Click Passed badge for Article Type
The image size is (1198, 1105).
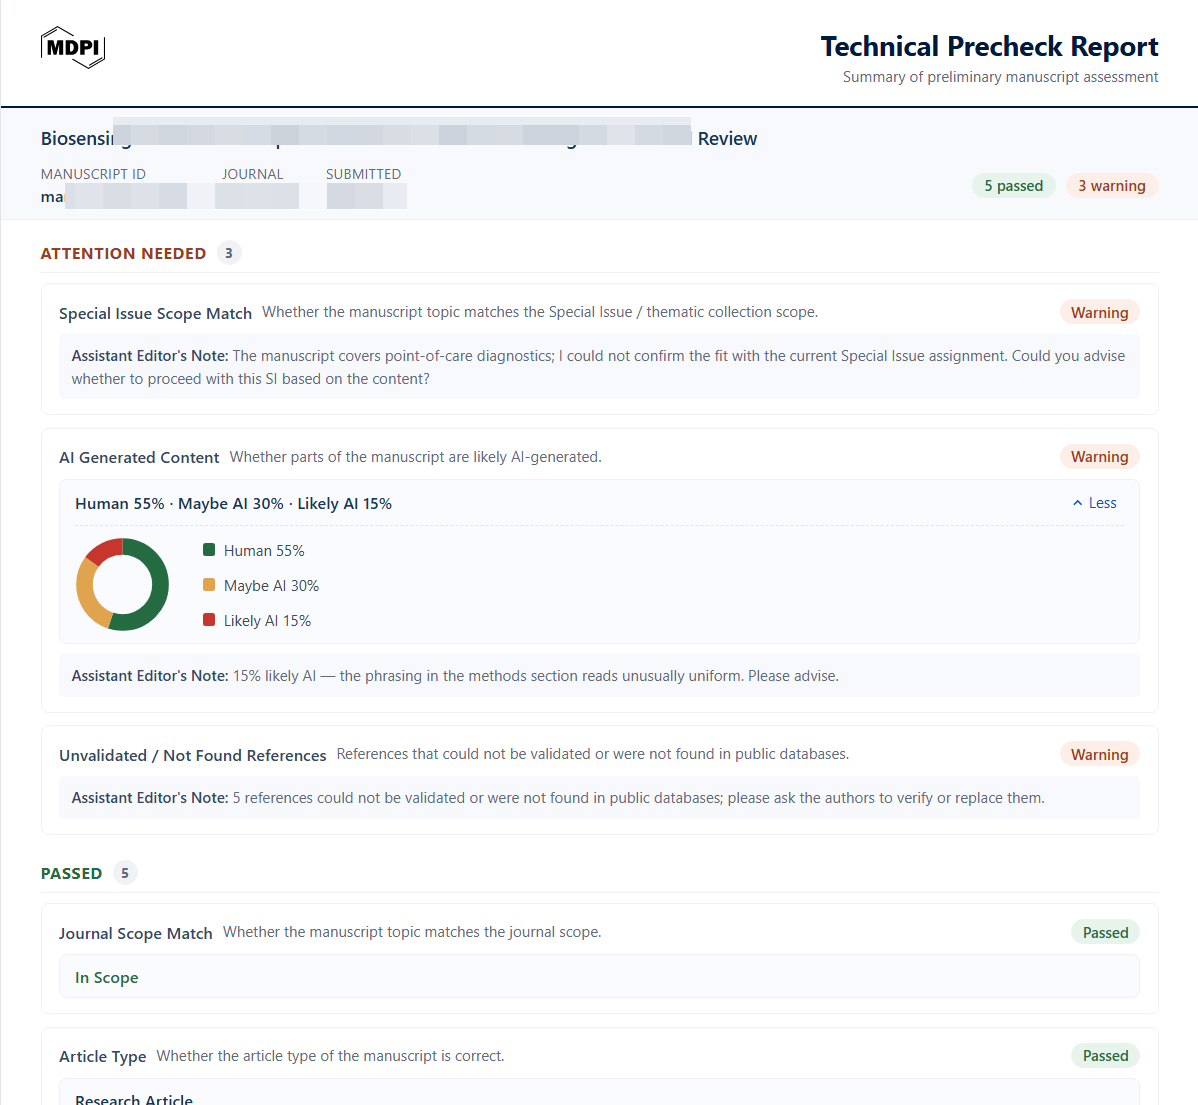coord(1106,1056)
